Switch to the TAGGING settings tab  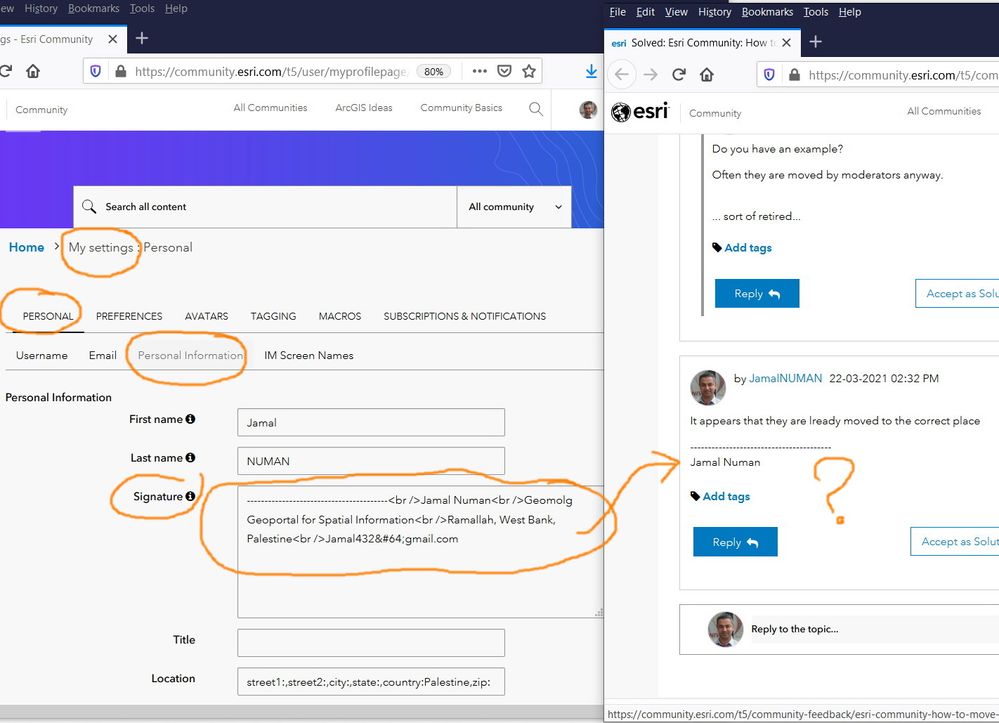[273, 316]
